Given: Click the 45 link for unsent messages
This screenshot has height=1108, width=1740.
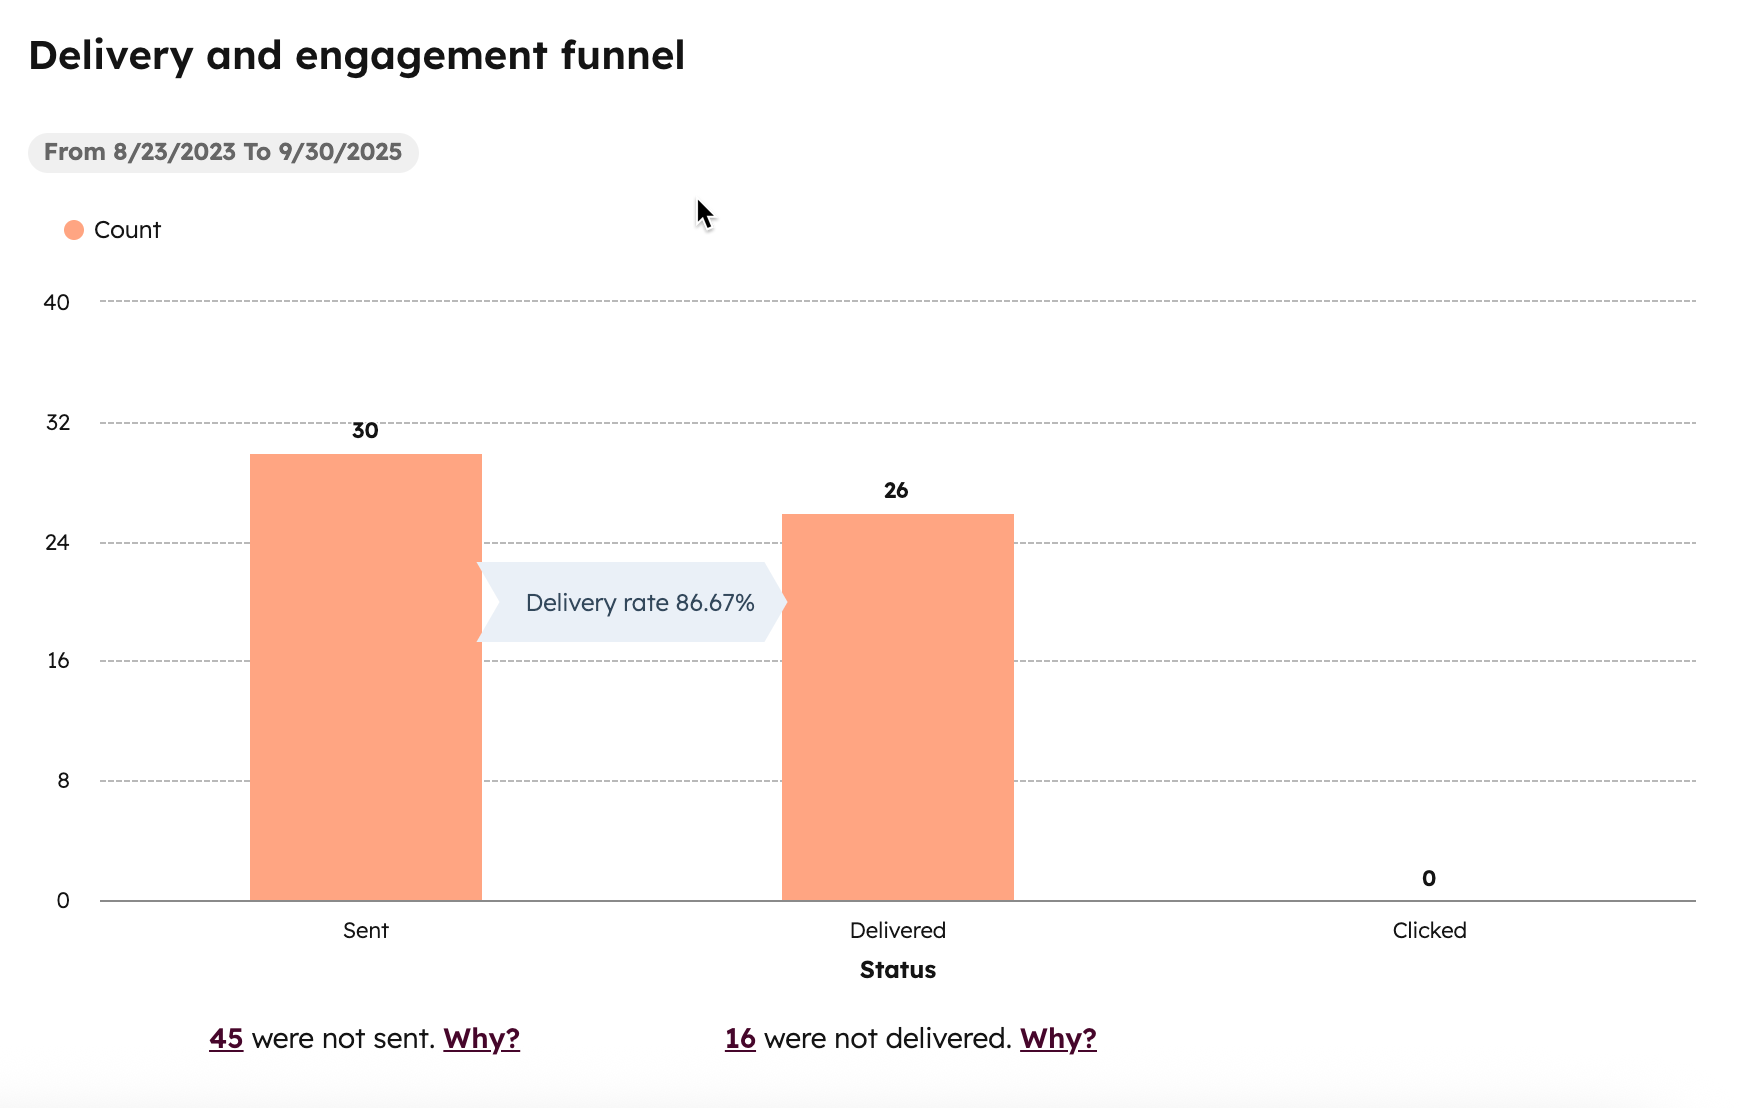Looking at the screenshot, I should click(x=224, y=1039).
